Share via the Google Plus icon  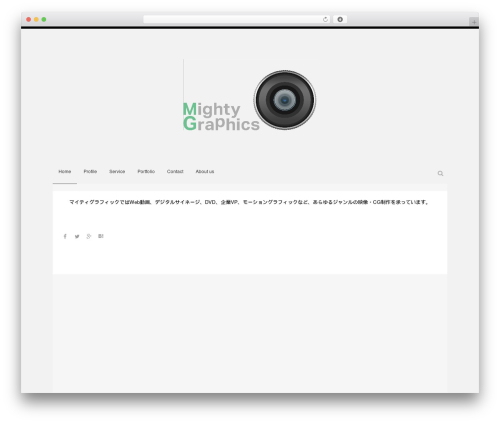tap(89, 236)
